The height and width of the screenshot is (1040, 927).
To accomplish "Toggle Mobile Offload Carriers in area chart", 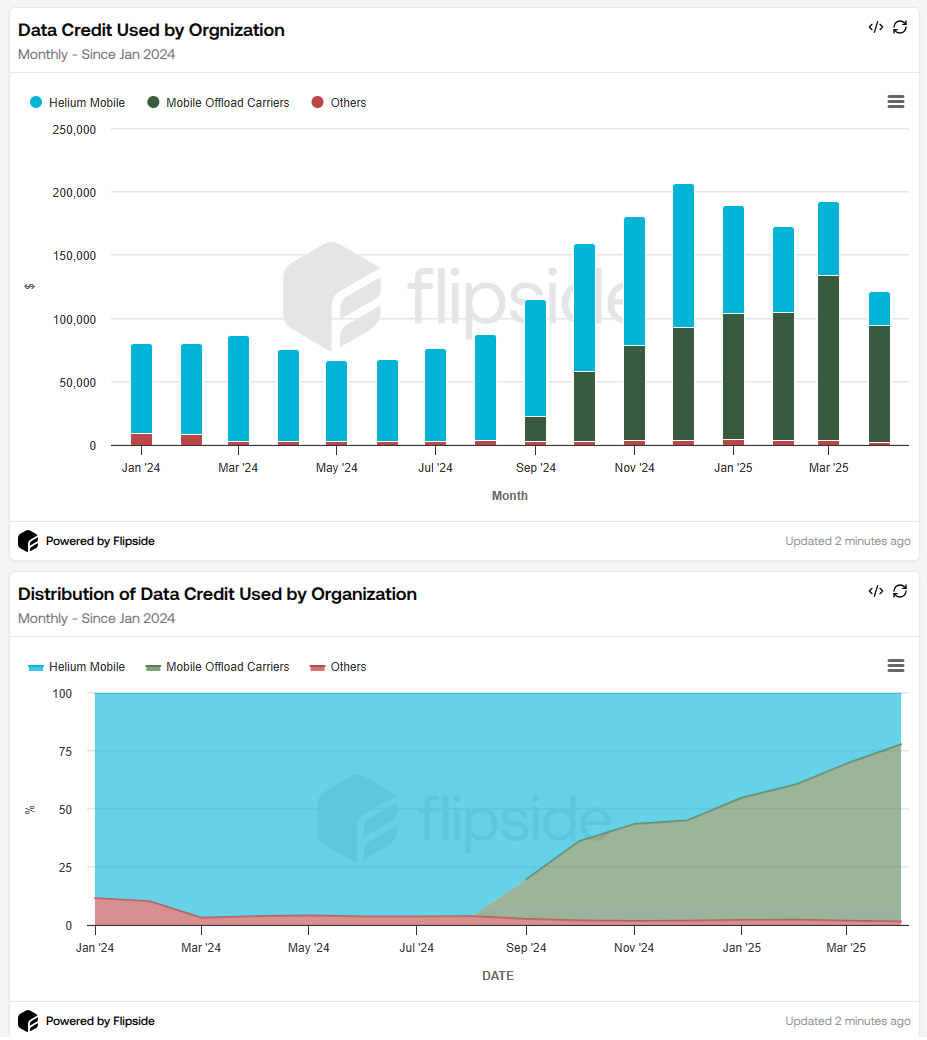I will click(227, 667).
